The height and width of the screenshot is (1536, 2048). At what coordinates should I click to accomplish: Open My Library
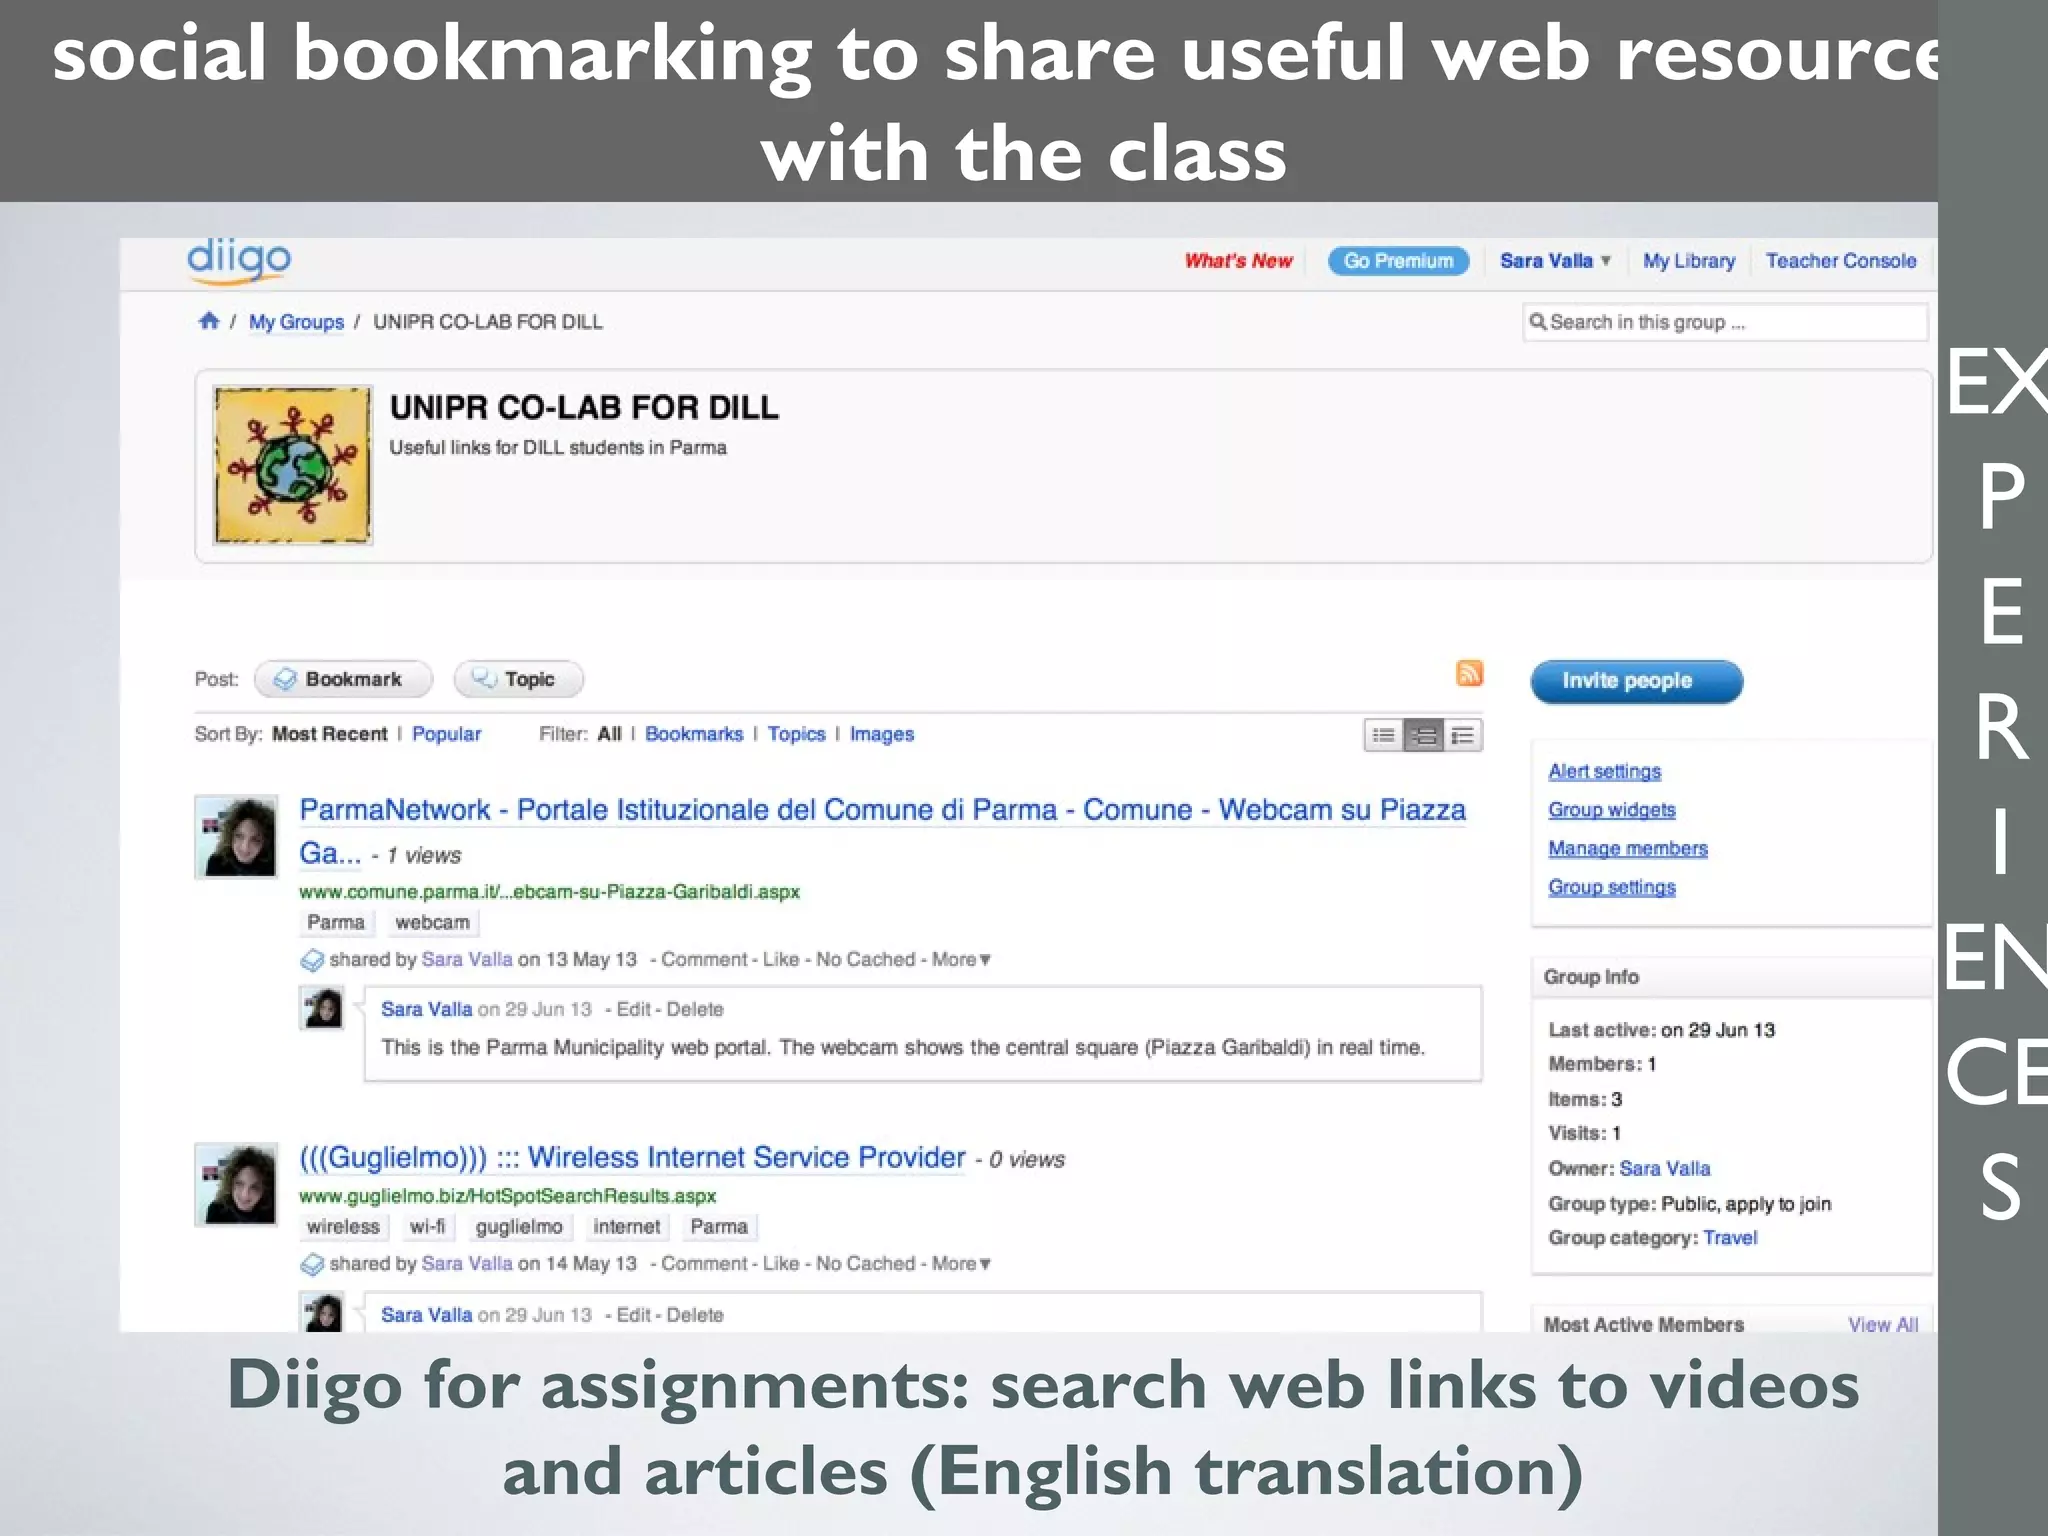[1689, 261]
